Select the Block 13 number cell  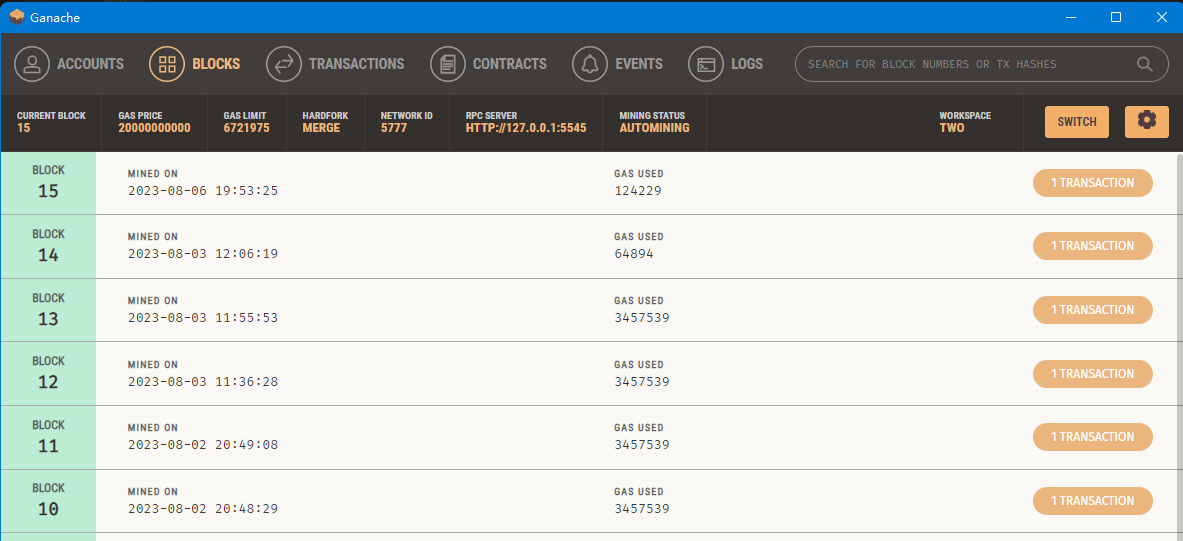click(48, 310)
